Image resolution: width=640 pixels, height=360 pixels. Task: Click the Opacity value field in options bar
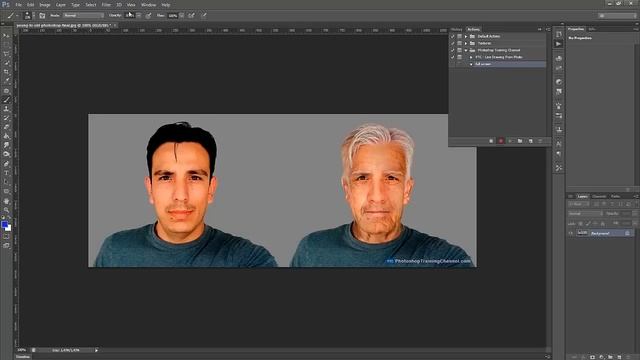pyautogui.click(x=129, y=16)
